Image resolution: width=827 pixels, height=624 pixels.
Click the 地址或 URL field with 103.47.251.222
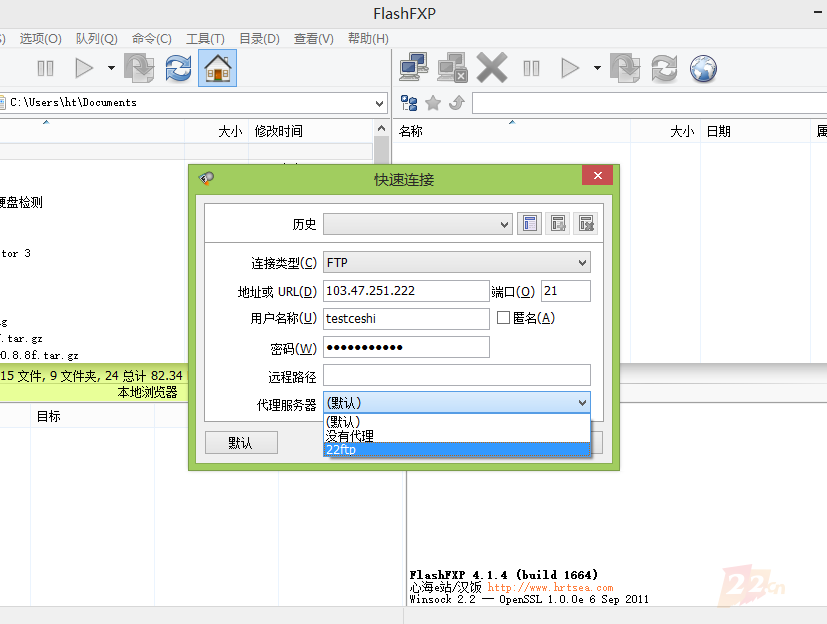pos(406,291)
